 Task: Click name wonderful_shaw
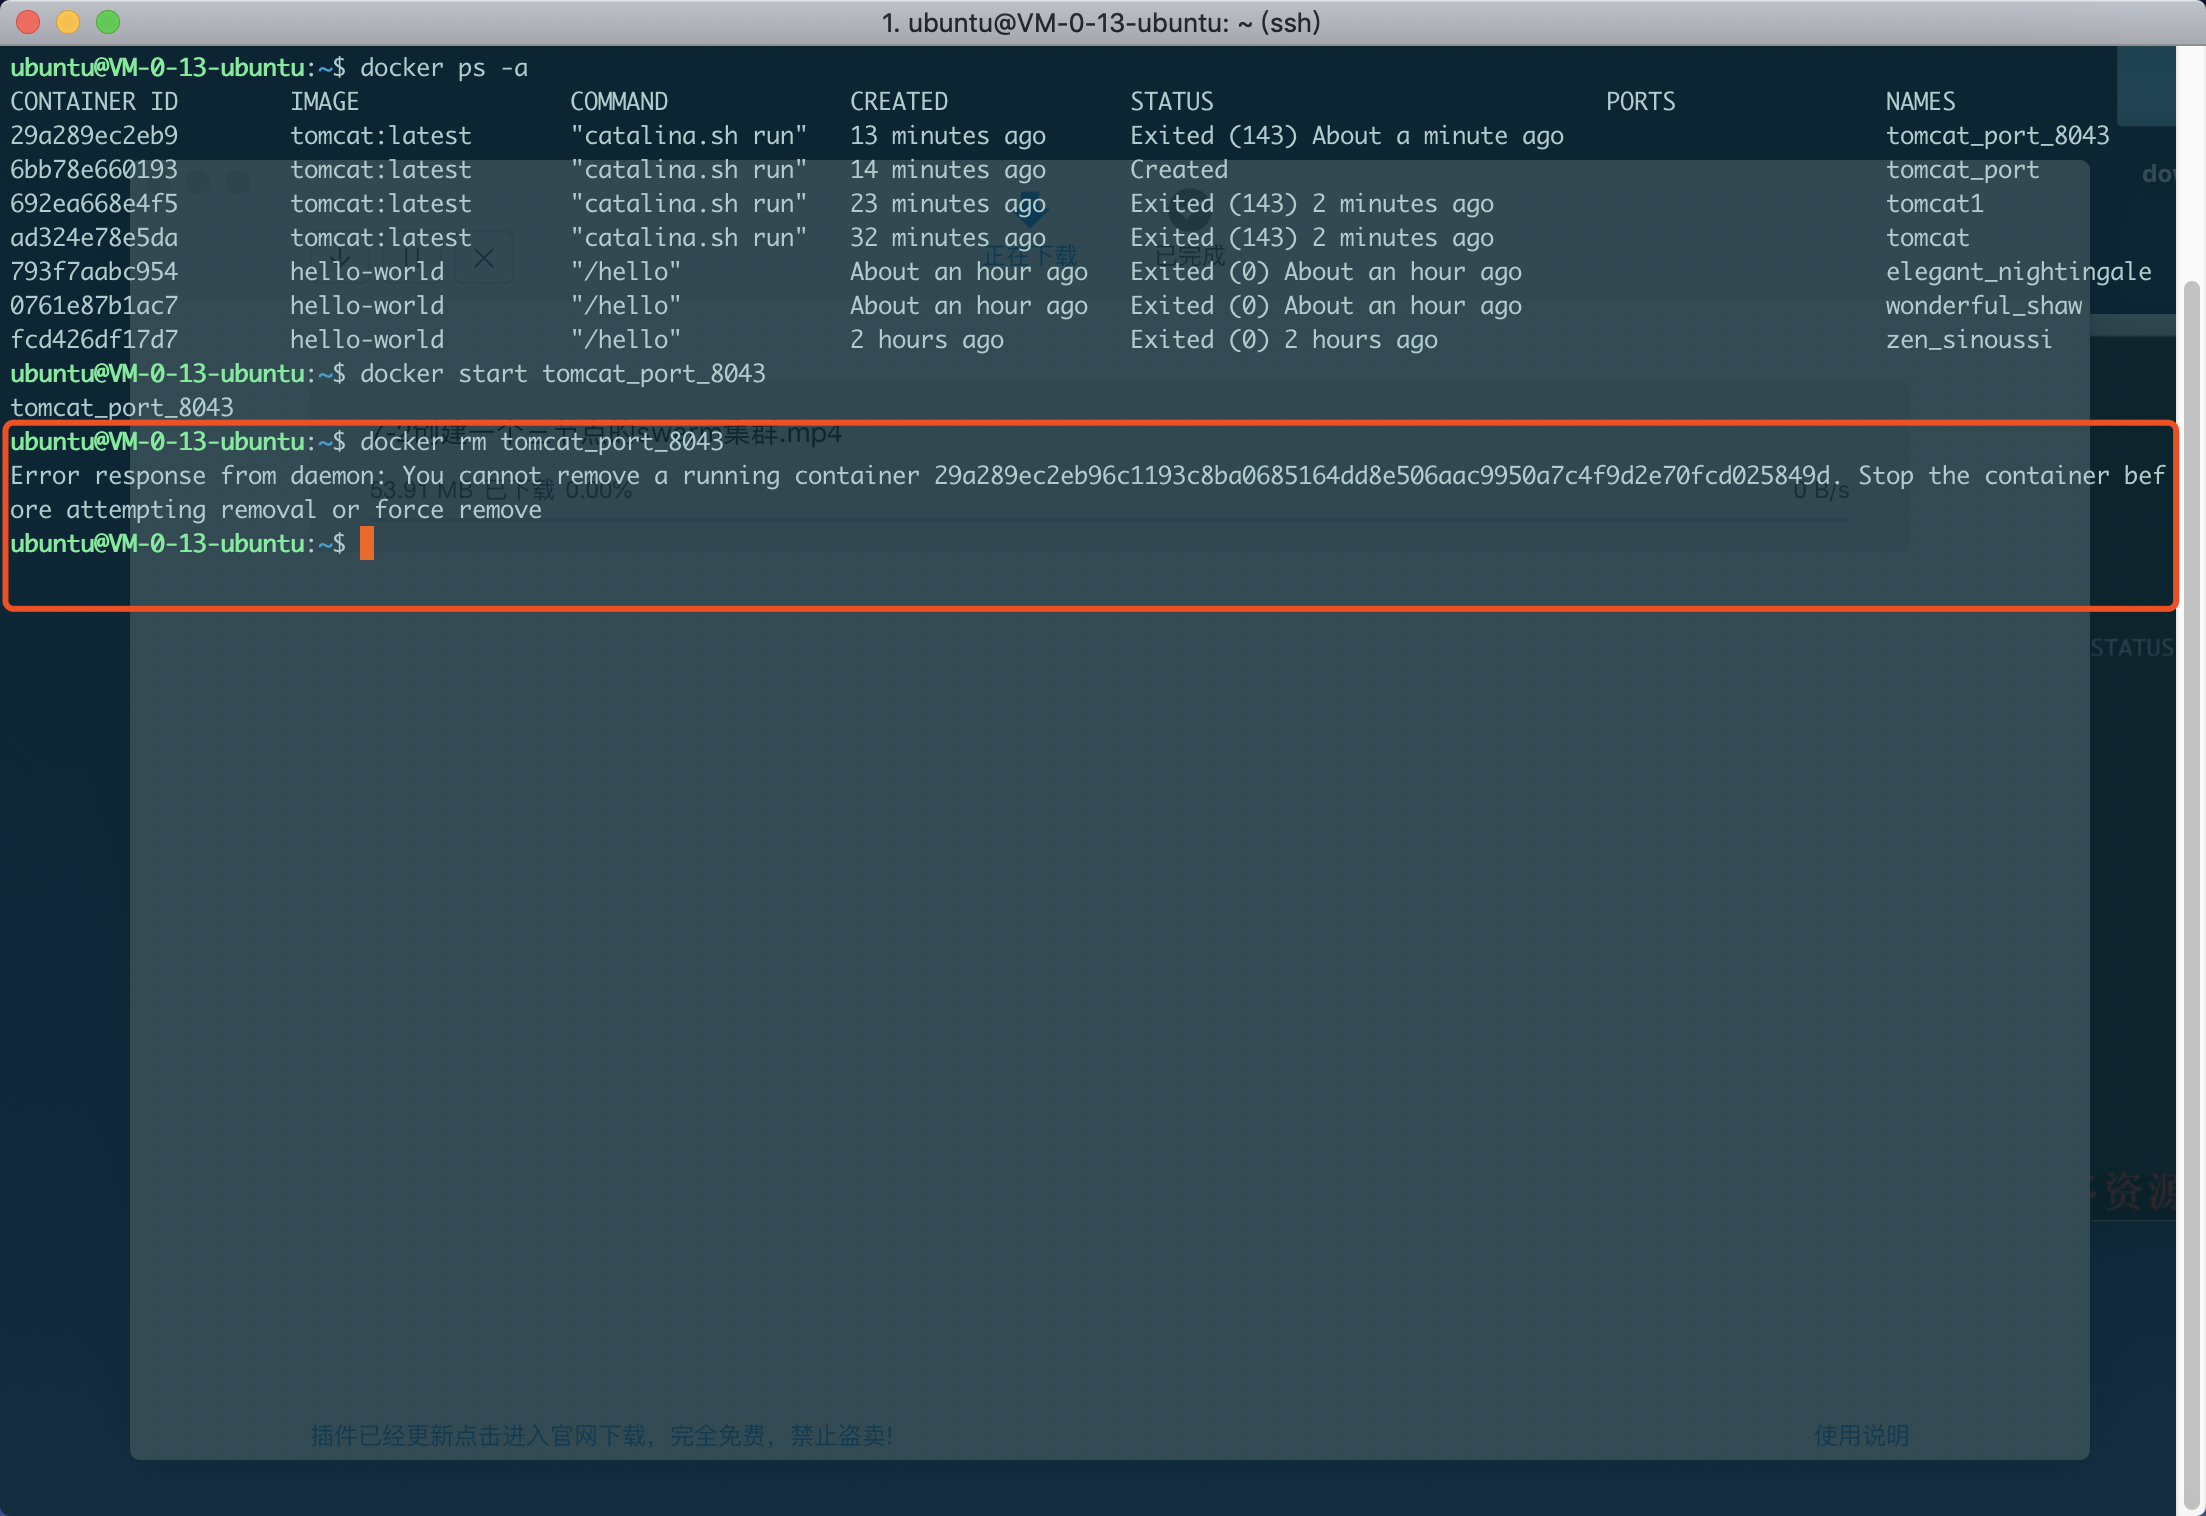click(1984, 305)
